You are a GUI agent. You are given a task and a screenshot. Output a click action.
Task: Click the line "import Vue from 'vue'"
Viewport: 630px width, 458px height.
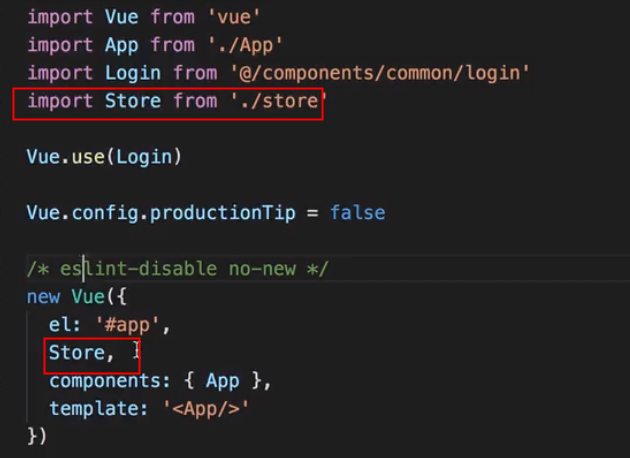[x=144, y=17]
